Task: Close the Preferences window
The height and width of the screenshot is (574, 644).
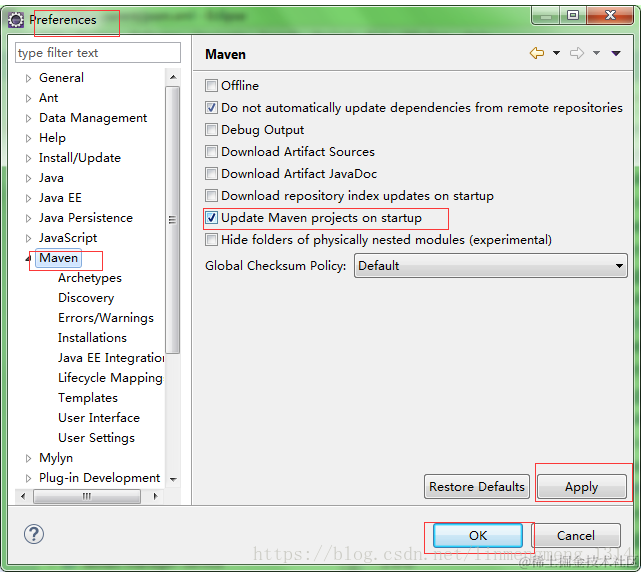Action: (612, 16)
